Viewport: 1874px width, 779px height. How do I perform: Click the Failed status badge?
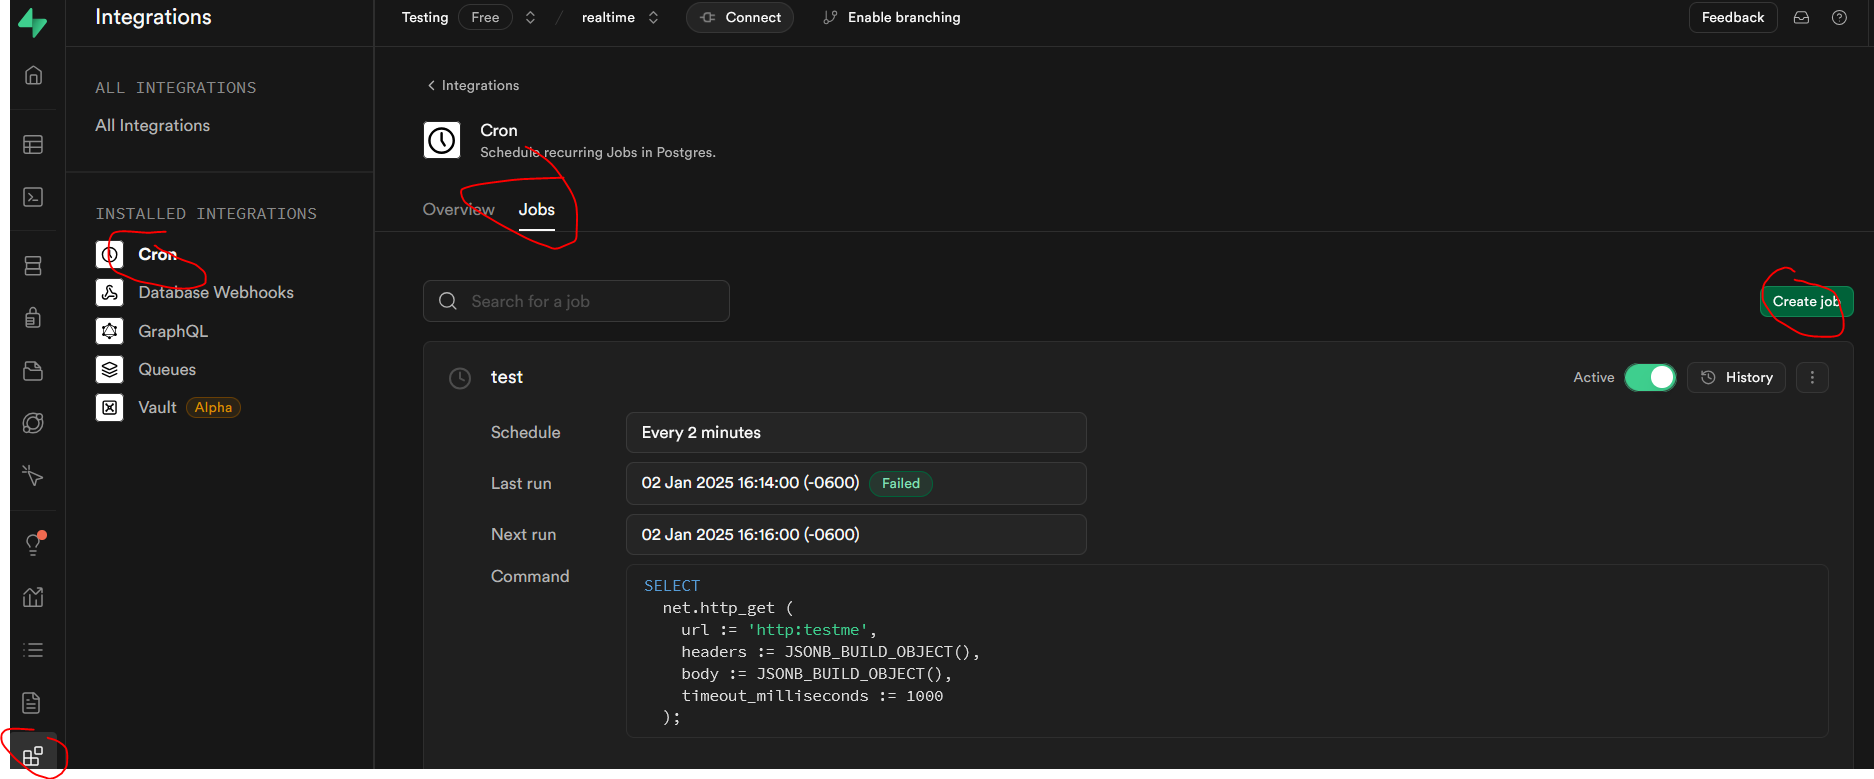[901, 483]
